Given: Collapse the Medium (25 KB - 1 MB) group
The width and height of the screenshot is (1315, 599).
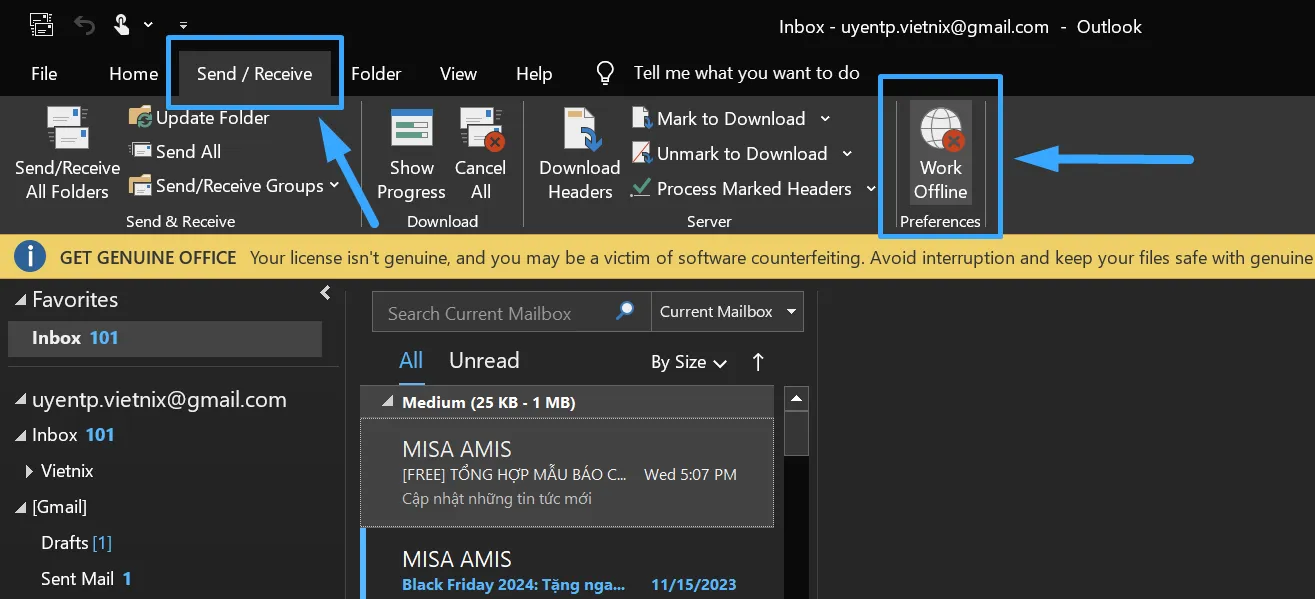Looking at the screenshot, I should coord(389,402).
